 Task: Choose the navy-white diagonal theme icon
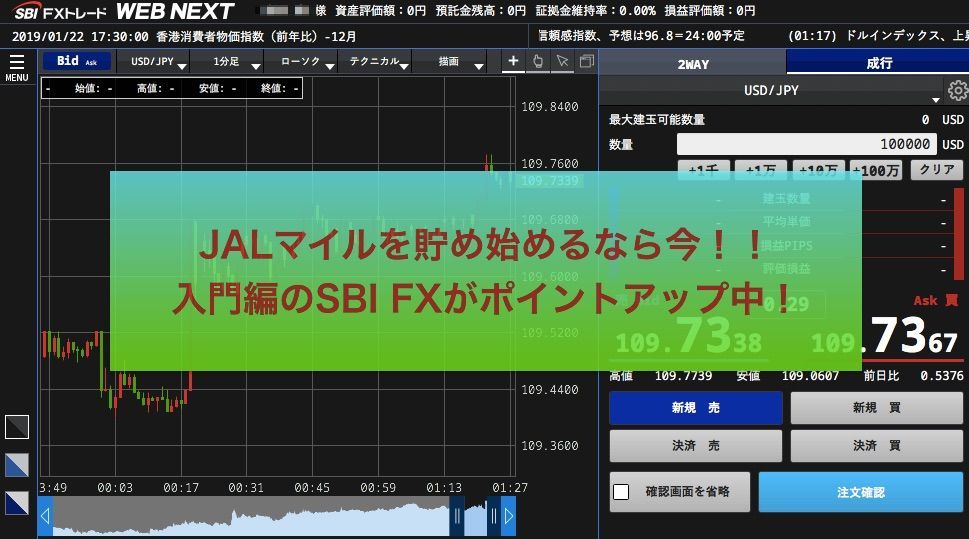[17, 503]
